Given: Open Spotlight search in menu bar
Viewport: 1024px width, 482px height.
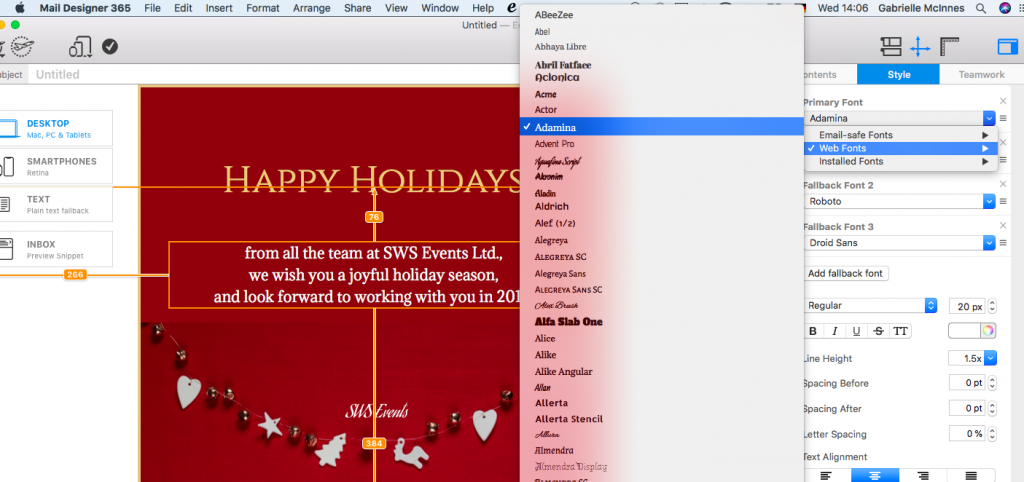Looking at the screenshot, I should coord(980,8).
